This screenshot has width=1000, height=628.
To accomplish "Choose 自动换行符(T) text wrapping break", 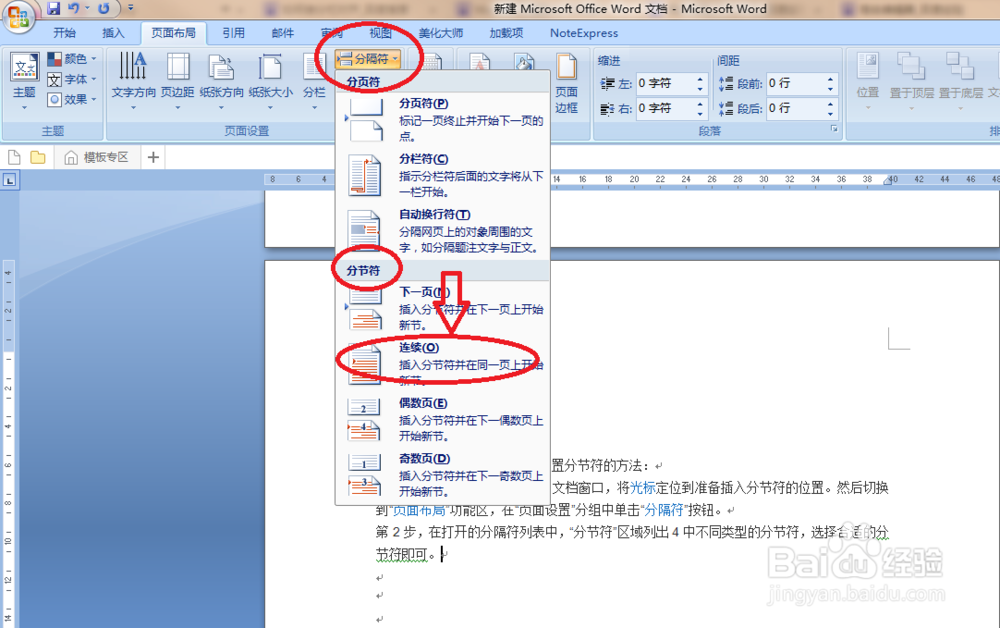I will (x=443, y=230).
